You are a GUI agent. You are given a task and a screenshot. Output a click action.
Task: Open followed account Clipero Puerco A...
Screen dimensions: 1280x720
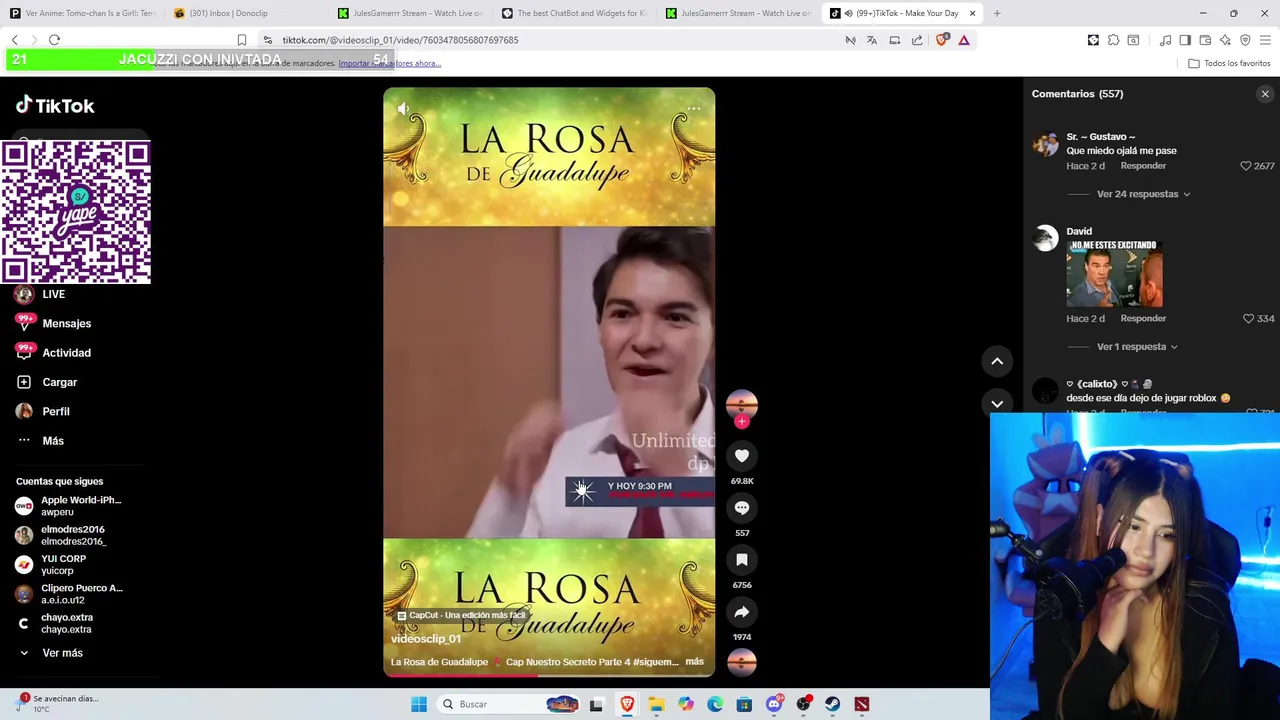(69, 594)
